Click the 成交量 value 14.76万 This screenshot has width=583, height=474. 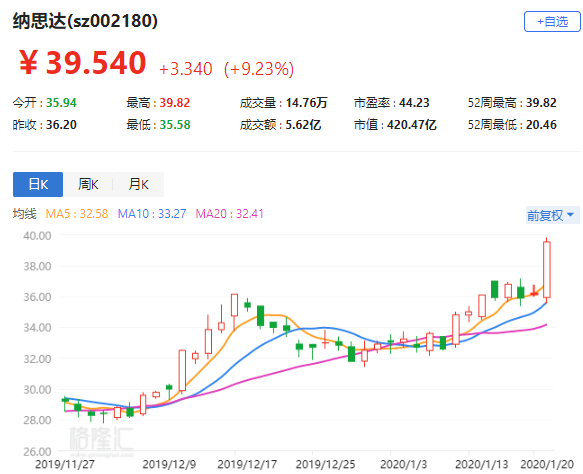pyautogui.click(x=306, y=103)
